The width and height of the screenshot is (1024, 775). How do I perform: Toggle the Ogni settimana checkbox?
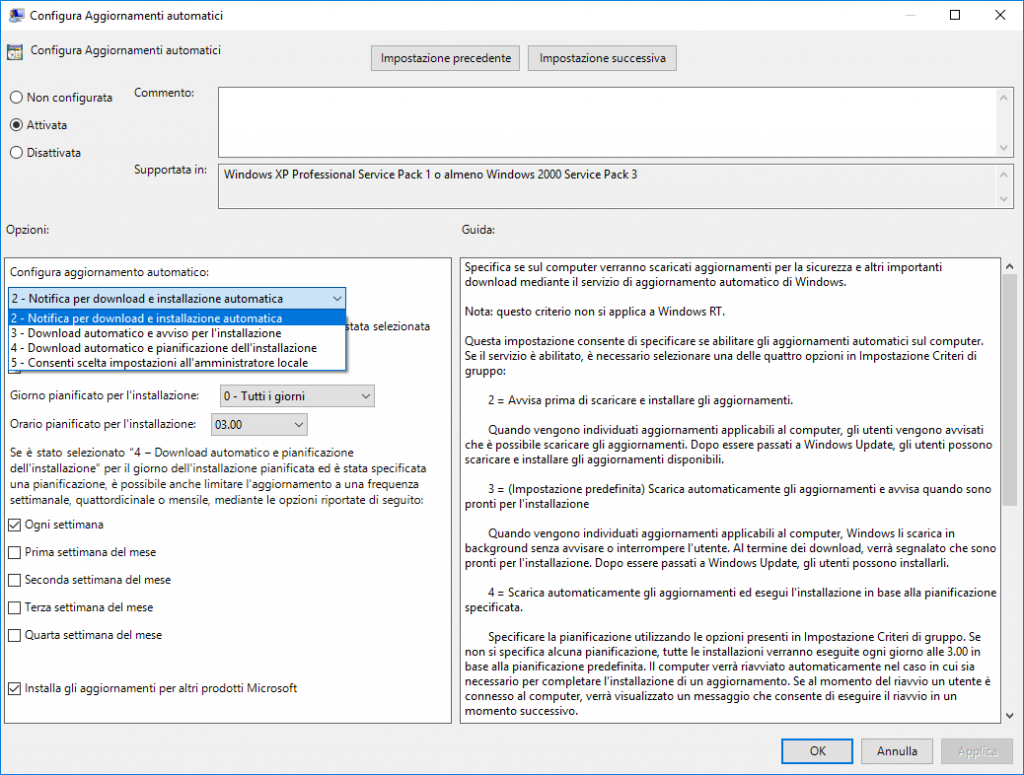point(15,525)
